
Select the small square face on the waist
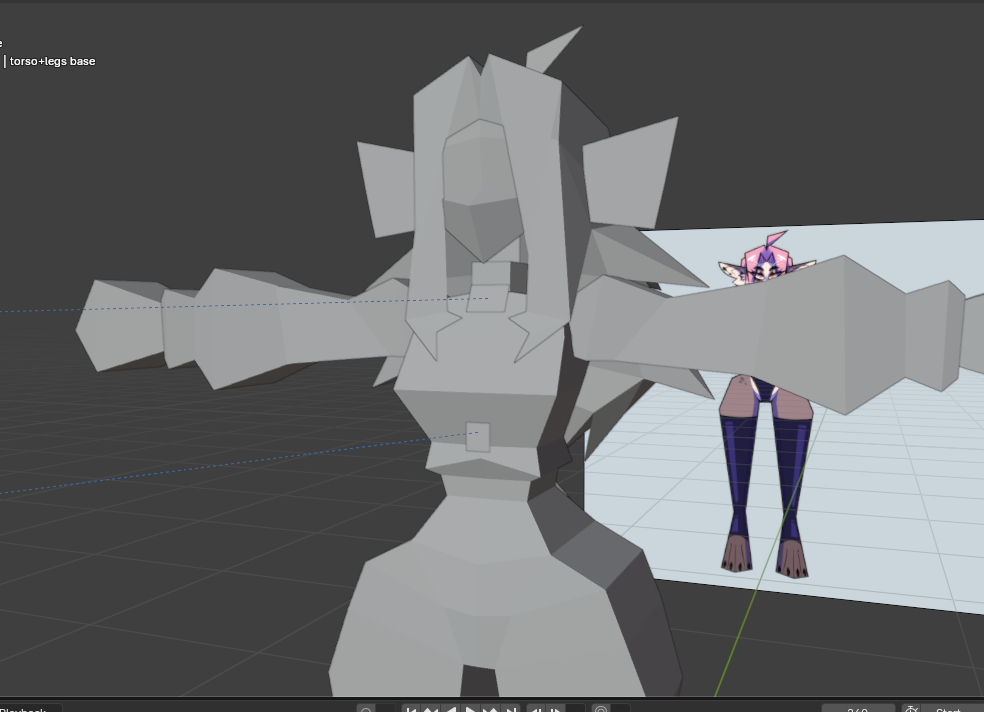[478, 437]
